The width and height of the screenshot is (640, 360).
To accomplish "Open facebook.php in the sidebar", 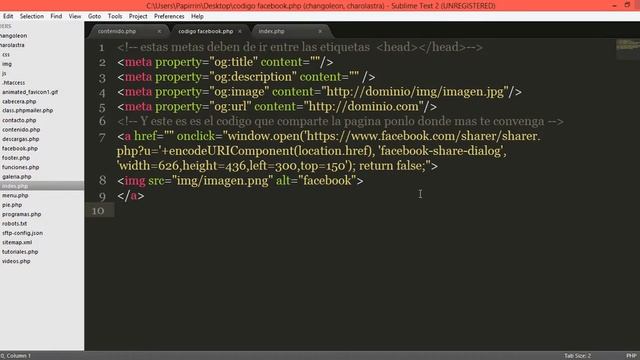I will (x=20, y=148).
